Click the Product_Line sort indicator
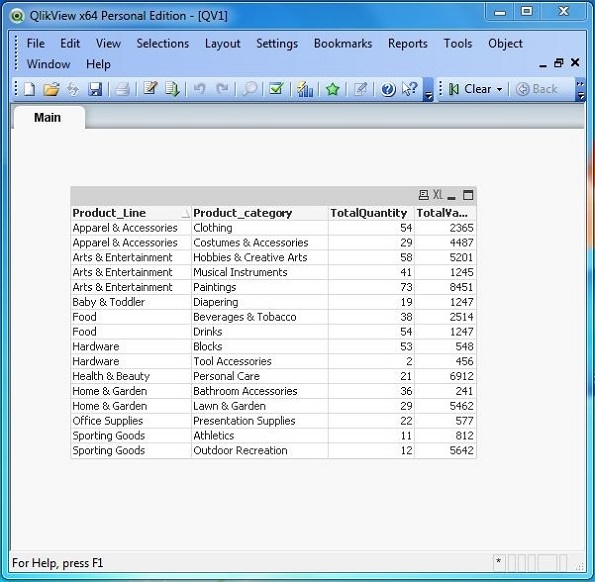The height and width of the screenshot is (582, 595). (x=186, y=215)
